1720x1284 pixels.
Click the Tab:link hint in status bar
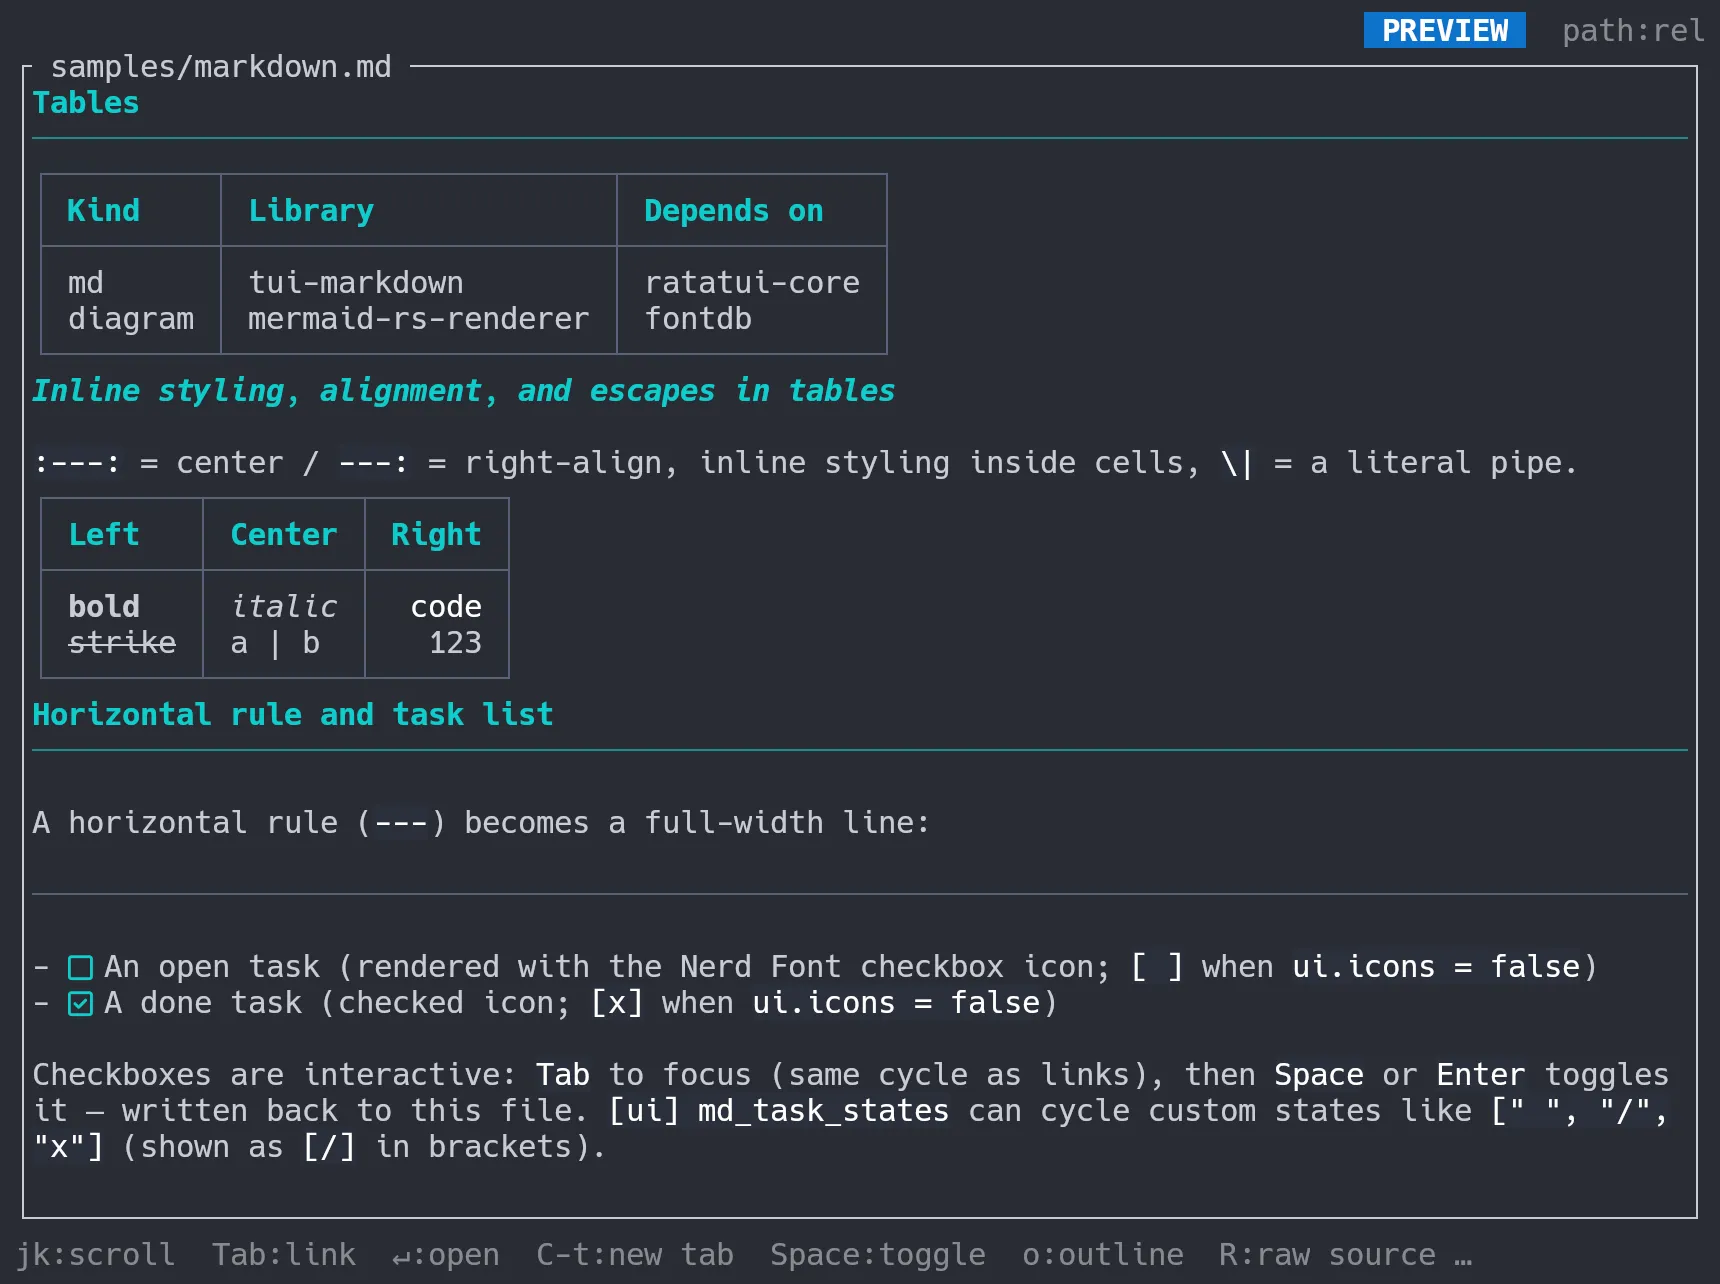tap(284, 1254)
